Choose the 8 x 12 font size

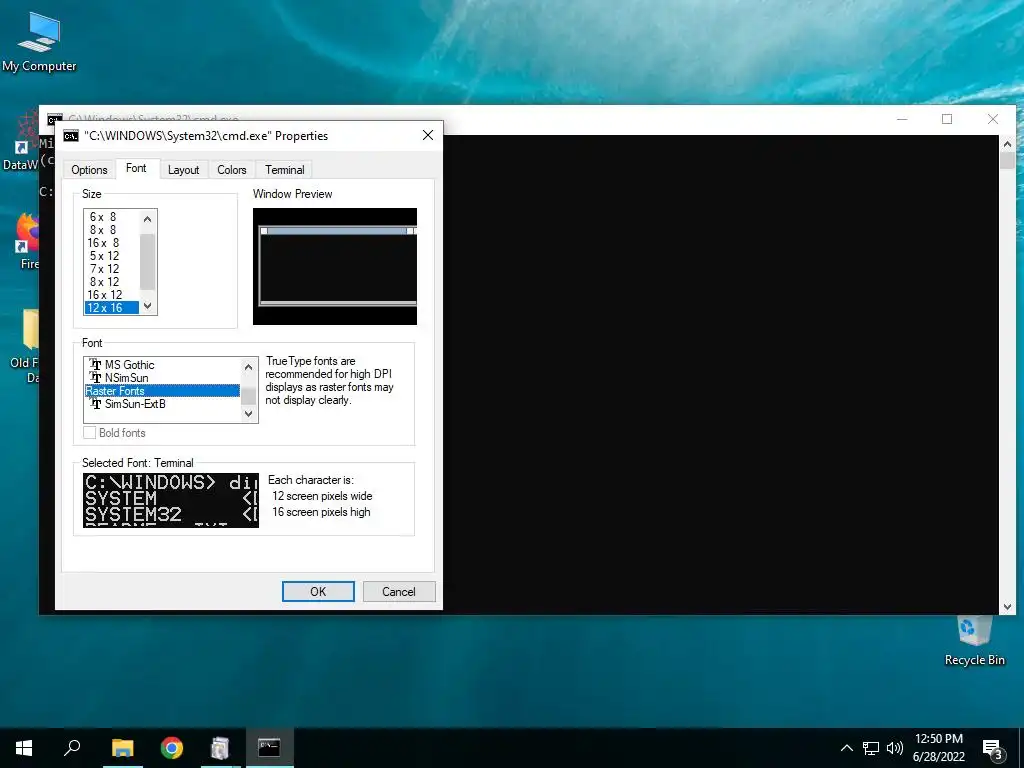tap(112, 282)
